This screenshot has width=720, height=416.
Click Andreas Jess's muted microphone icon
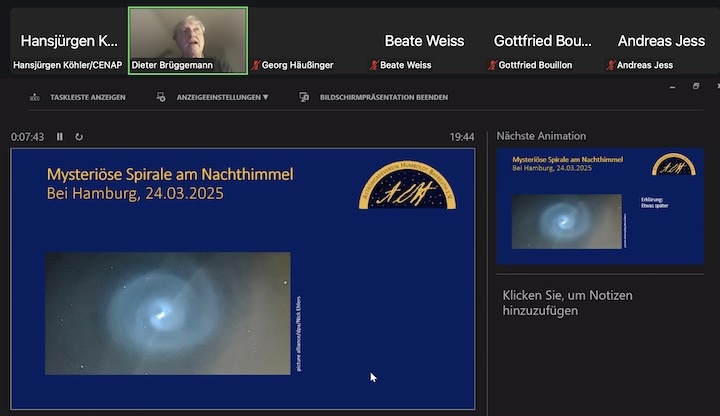point(611,65)
